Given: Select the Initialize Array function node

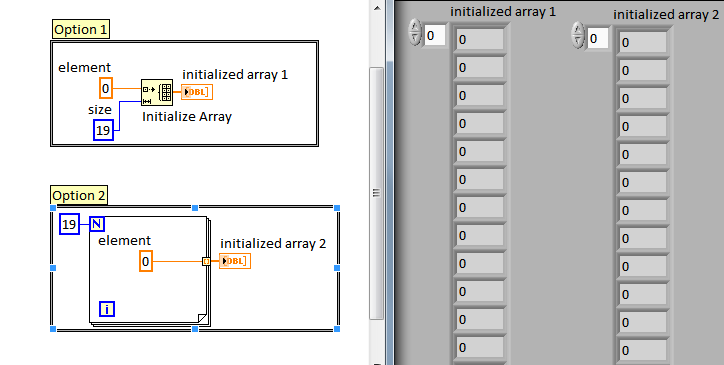Looking at the screenshot, I should point(157,92).
